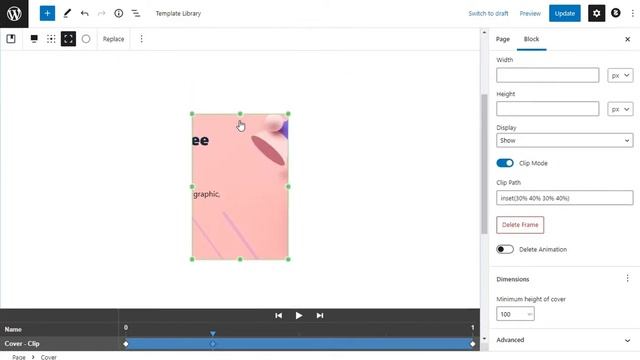Image resolution: width=640 pixels, height=360 pixels.
Task: Close the settings sidebar
Action: (x=627, y=39)
